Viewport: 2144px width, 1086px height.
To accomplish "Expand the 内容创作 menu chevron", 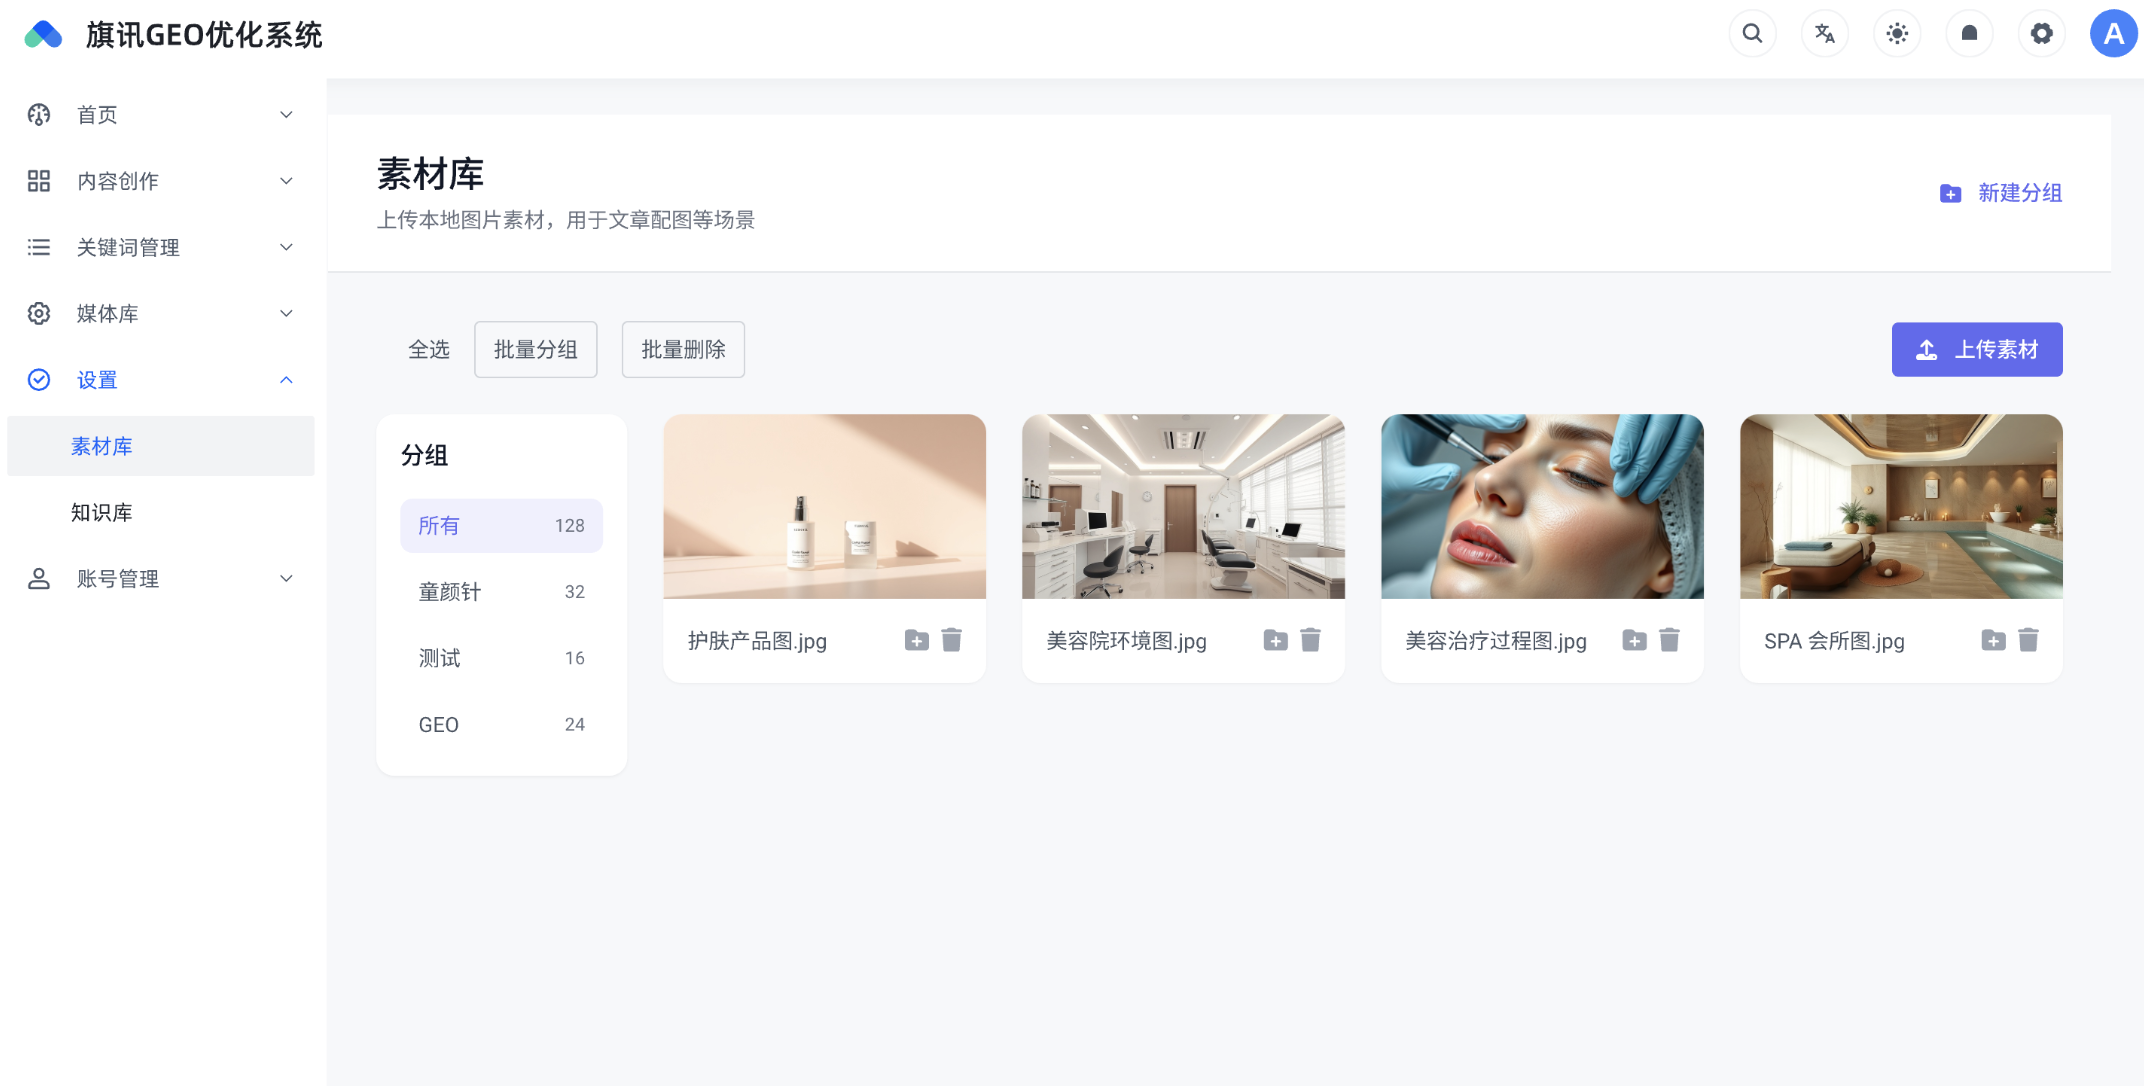I will 286,181.
